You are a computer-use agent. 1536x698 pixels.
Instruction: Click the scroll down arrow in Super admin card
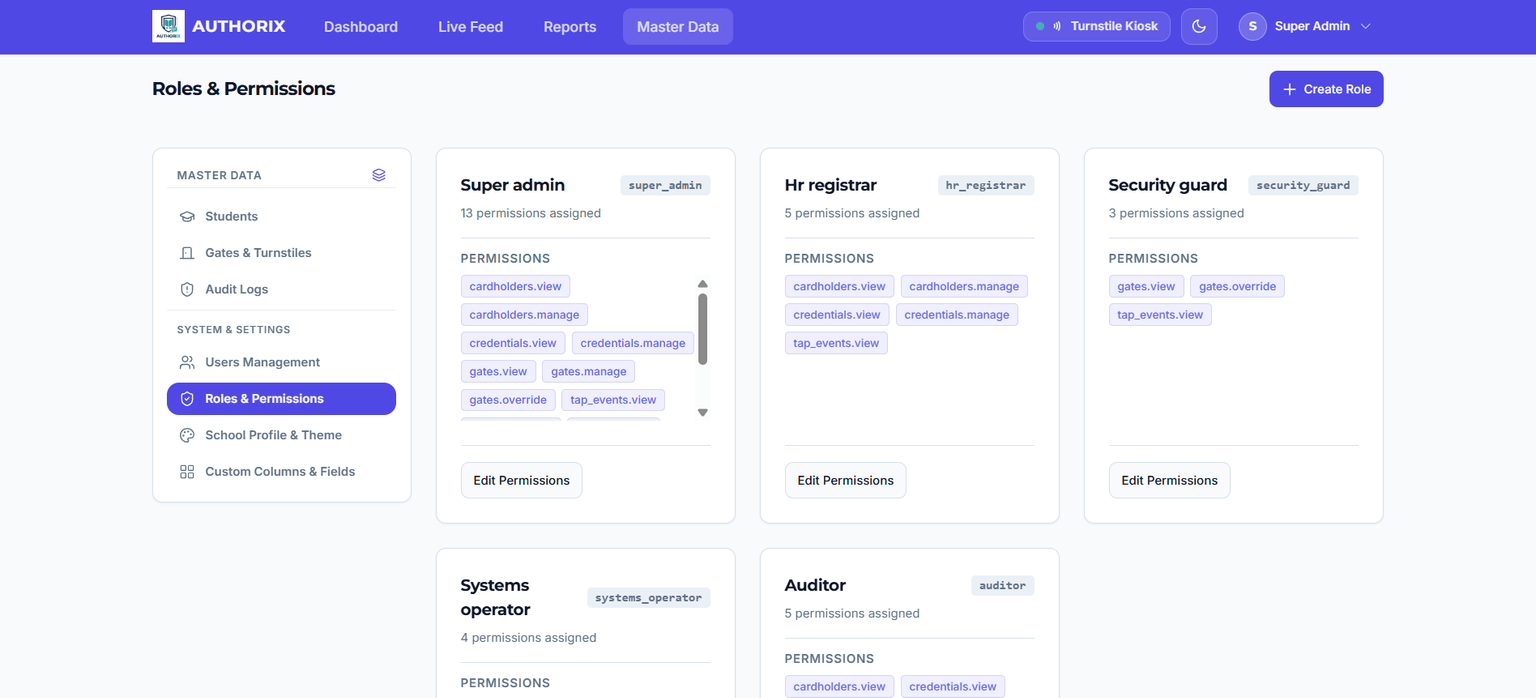(703, 412)
